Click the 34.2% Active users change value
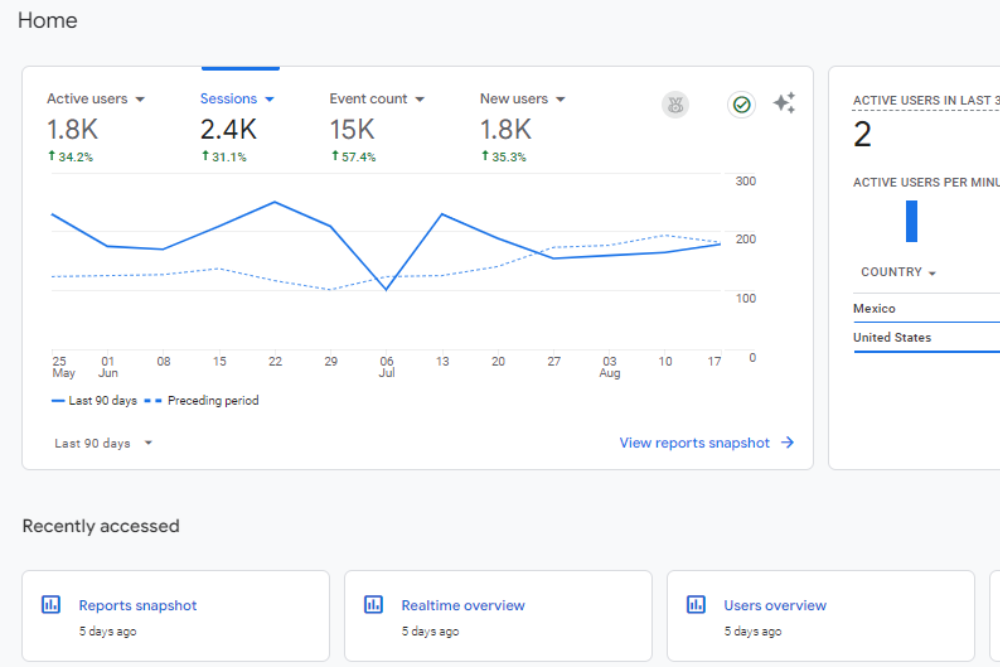 click(x=71, y=156)
